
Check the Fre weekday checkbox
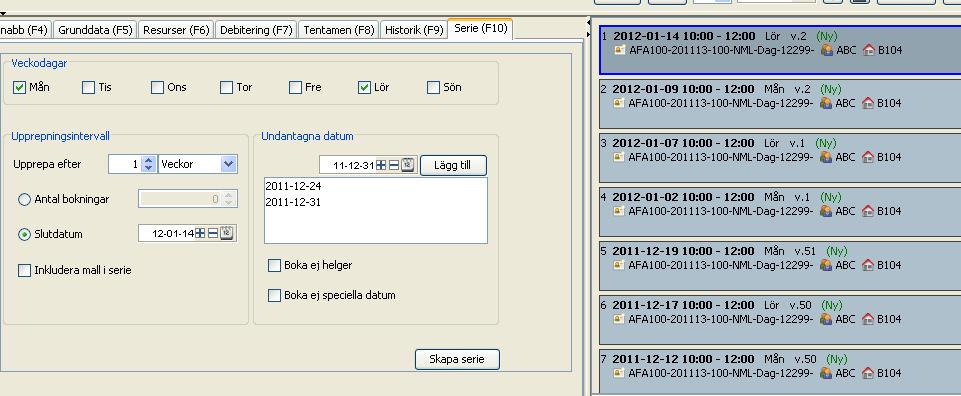click(295, 87)
